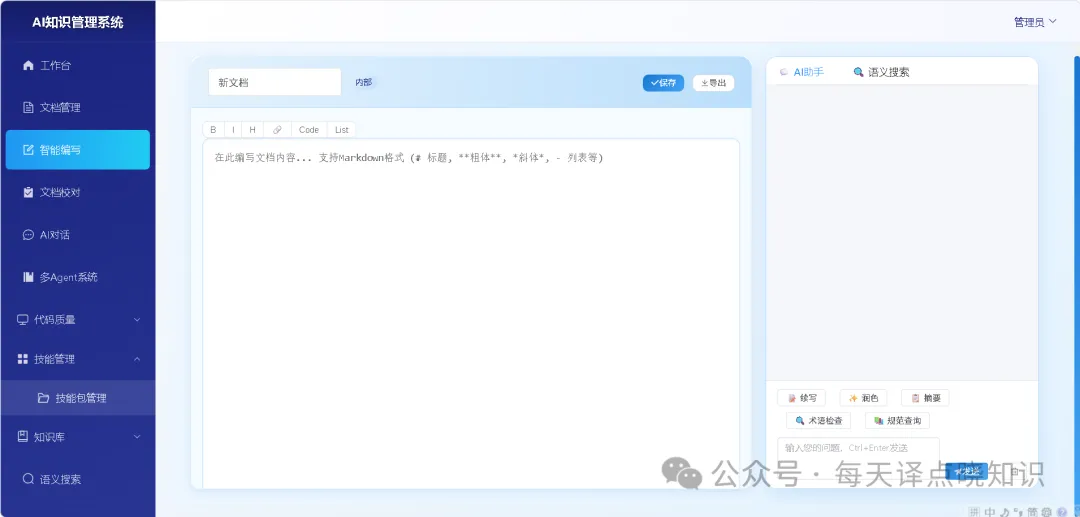Screen dimensions: 1080x517
Task: Click the AI知识管理系统 logo title
Action: tap(78, 22)
